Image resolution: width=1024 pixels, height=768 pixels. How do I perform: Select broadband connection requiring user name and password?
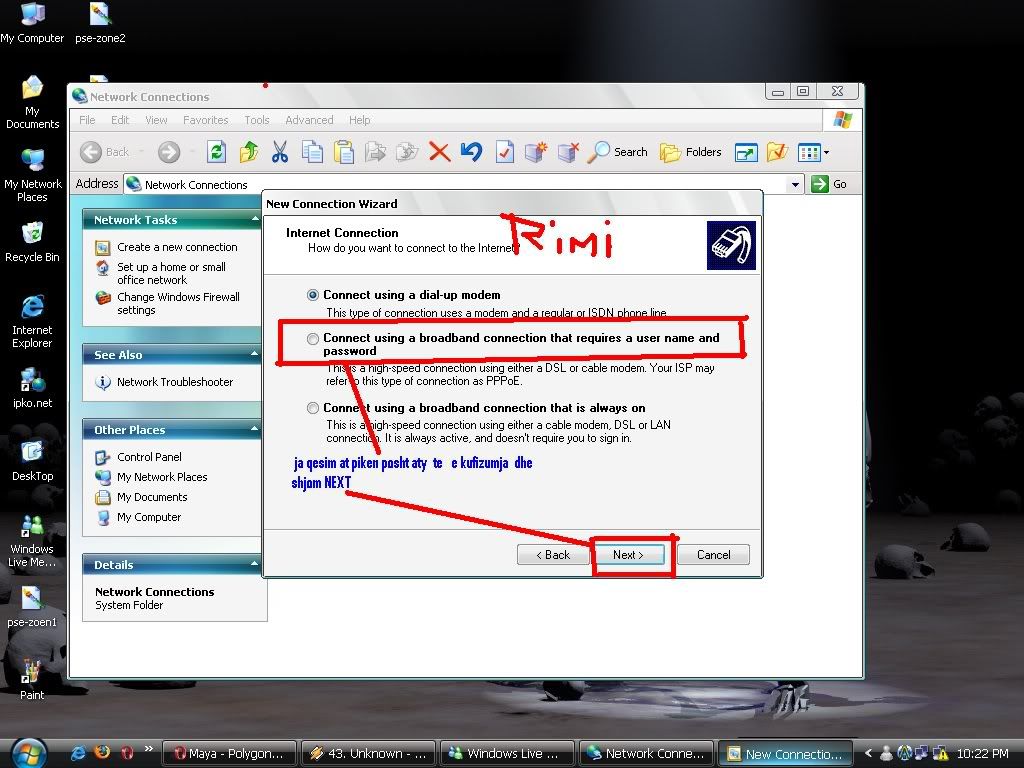tap(313, 338)
